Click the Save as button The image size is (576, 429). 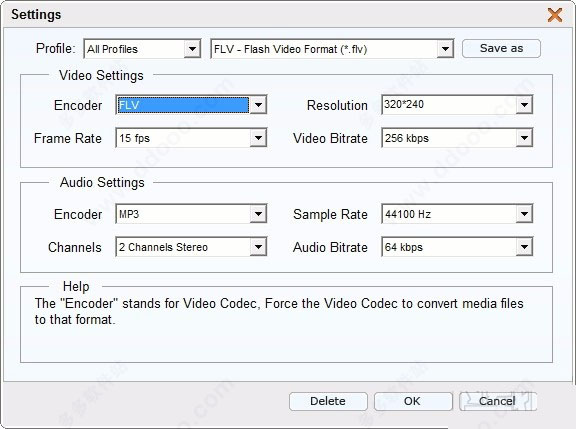pos(501,48)
